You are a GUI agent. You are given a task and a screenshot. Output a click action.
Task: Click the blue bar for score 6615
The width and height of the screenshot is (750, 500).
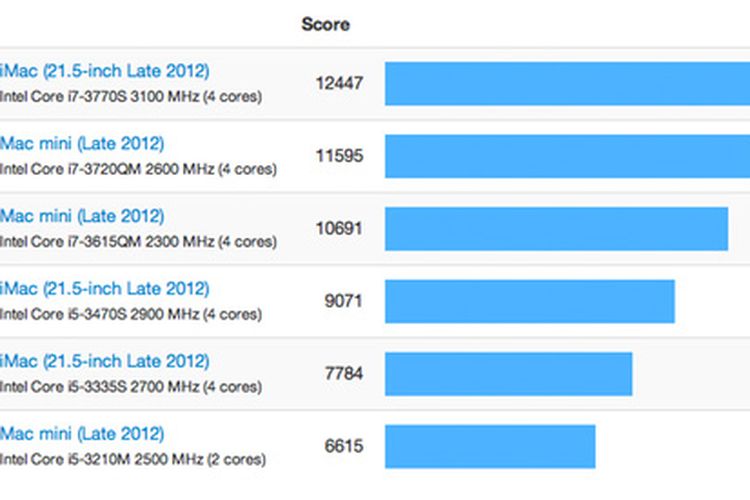[490, 446]
